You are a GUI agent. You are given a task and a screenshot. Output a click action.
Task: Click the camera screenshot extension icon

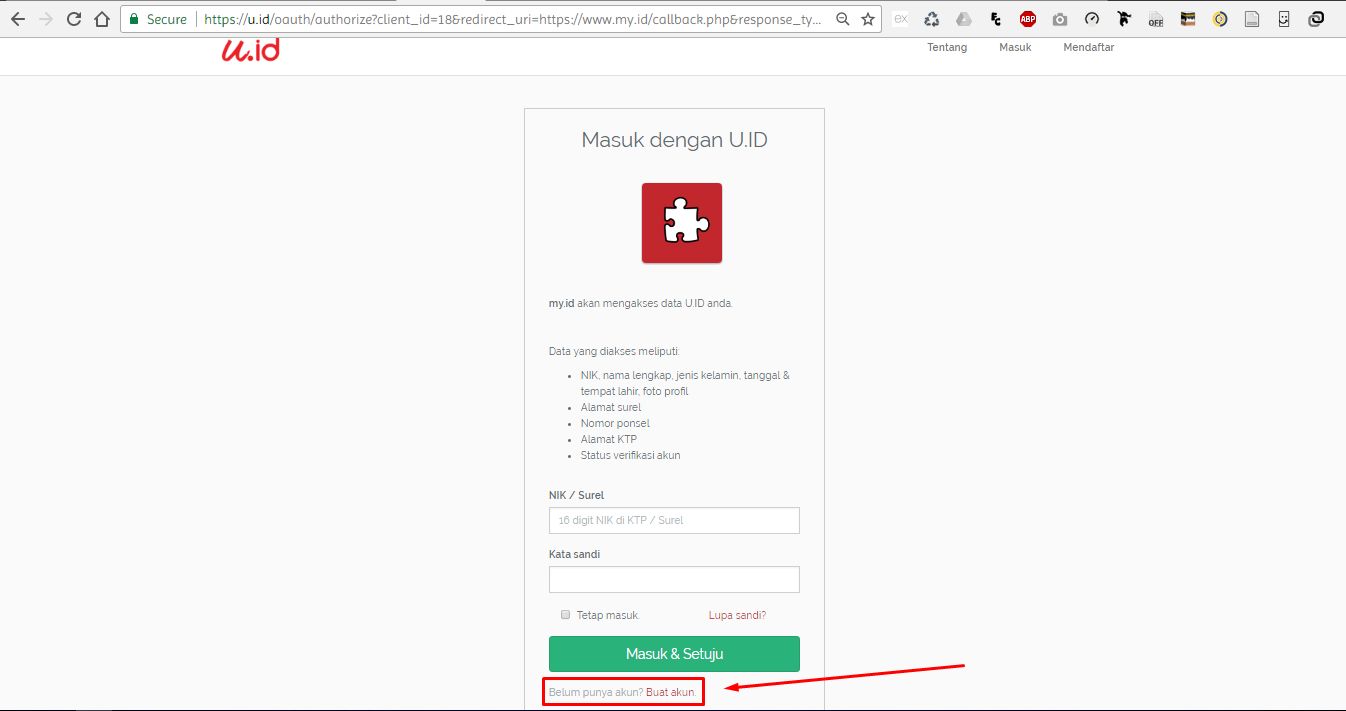coord(1060,19)
